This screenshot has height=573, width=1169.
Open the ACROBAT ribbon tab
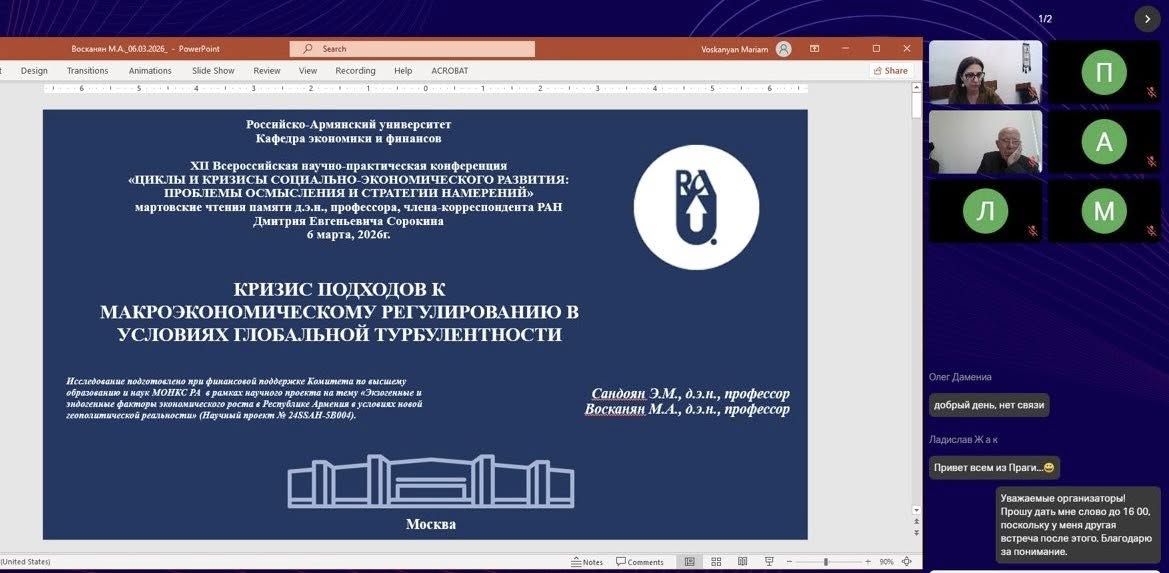pos(449,71)
